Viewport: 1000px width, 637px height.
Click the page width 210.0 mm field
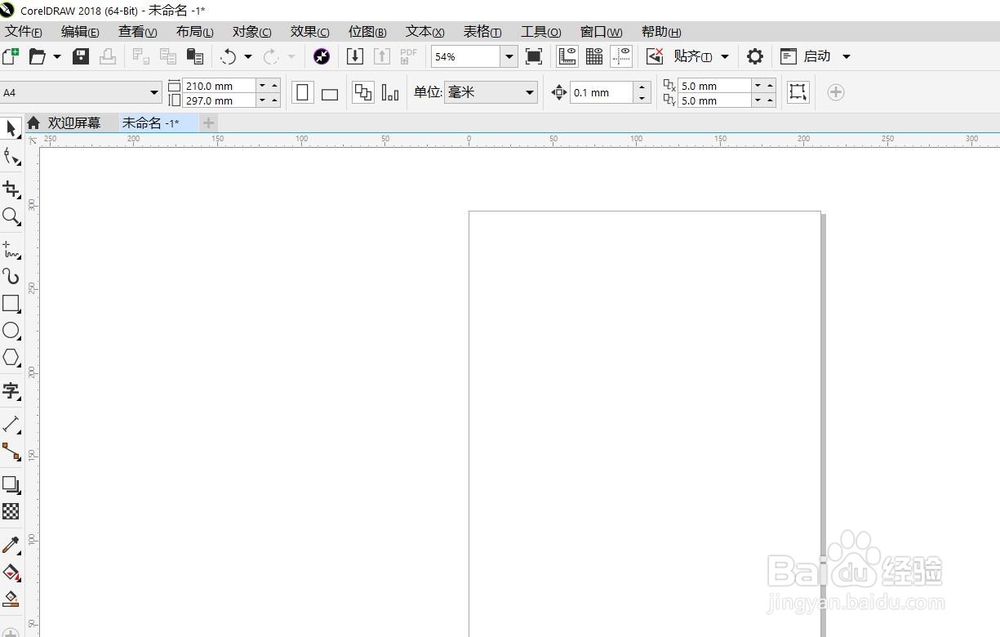click(219, 85)
